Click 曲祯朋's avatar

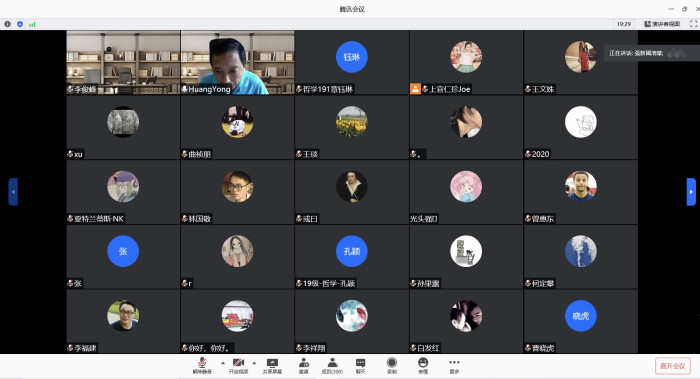click(238, 121)
